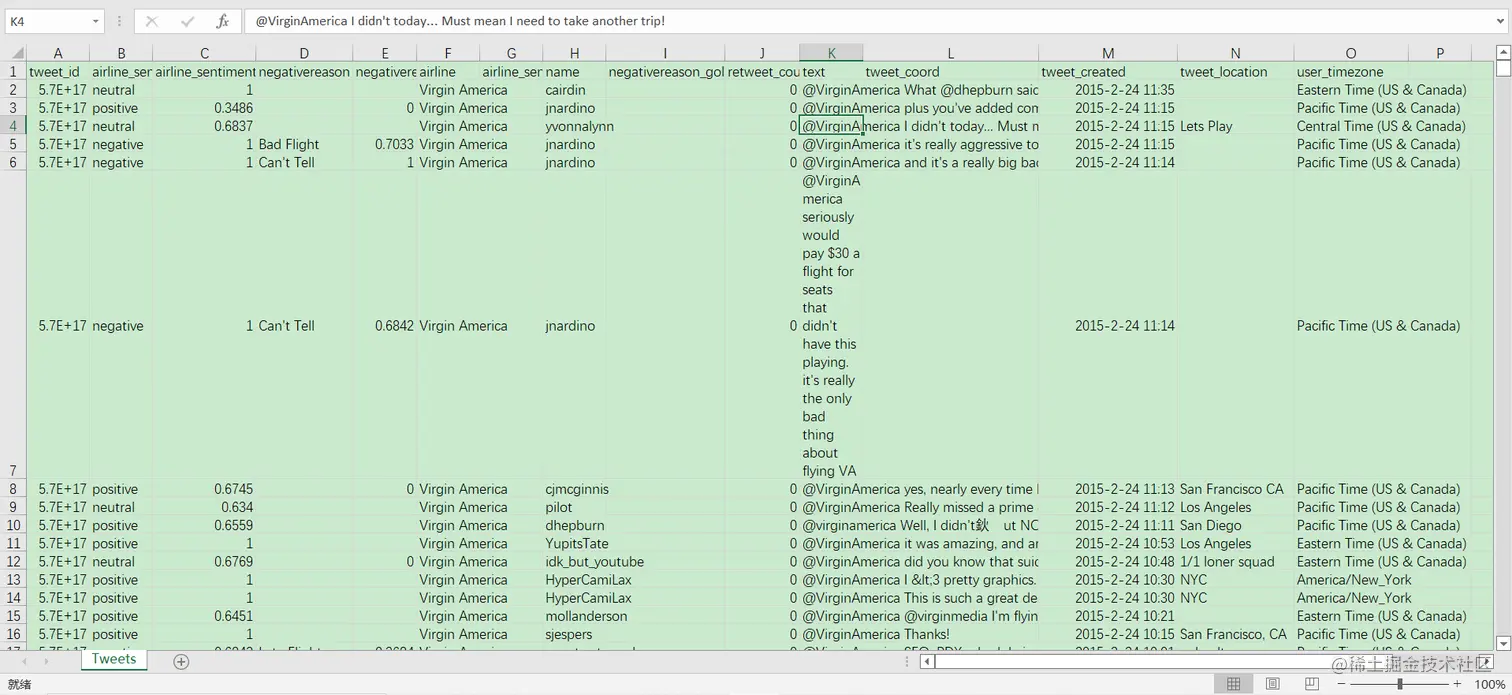Select the San Diego location cell
Image resolution: width=1512 pixels, height=695 pixels.
[1235, 525]
